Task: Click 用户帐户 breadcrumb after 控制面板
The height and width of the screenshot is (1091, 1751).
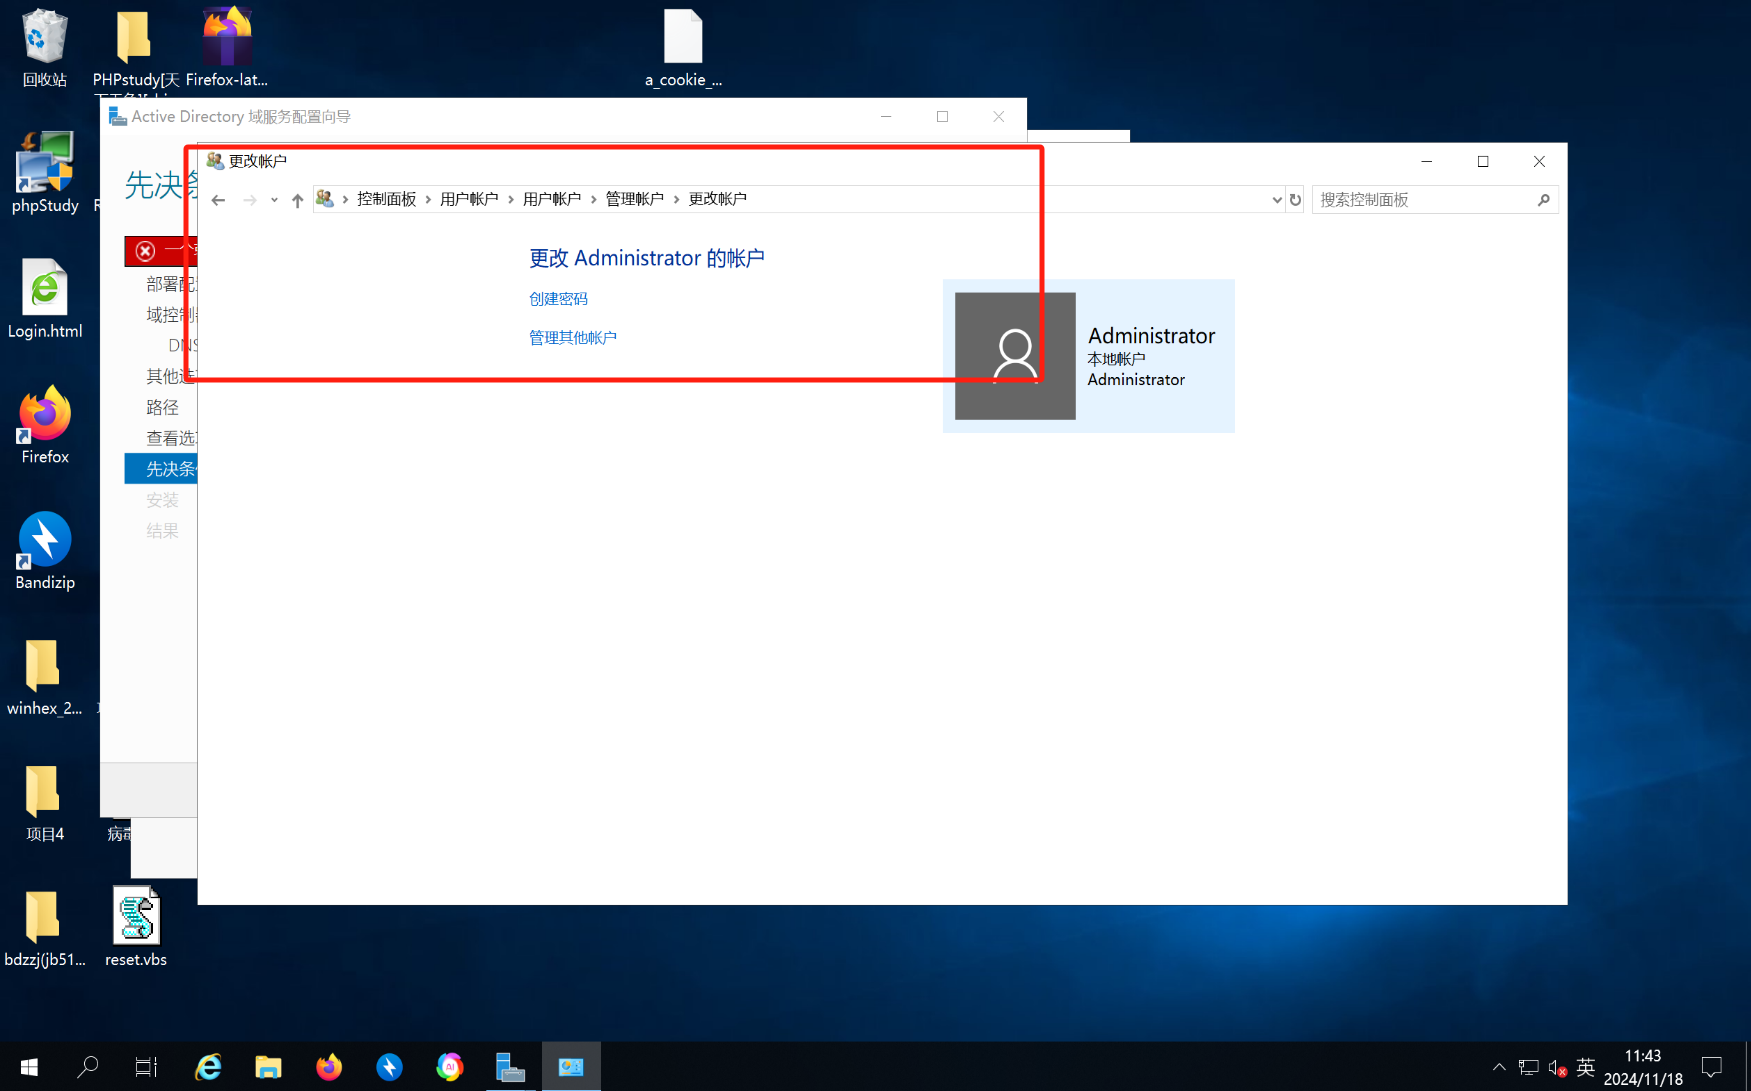Action: 469,199
